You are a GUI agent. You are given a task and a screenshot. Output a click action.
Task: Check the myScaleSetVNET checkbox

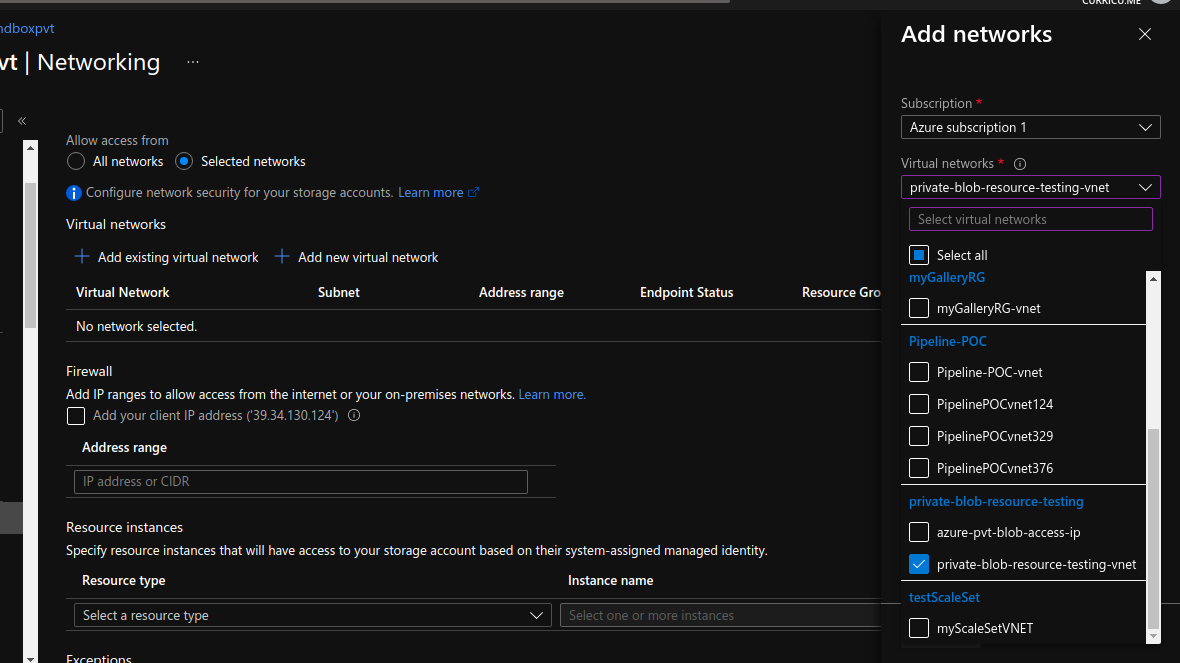pos(918,628)
